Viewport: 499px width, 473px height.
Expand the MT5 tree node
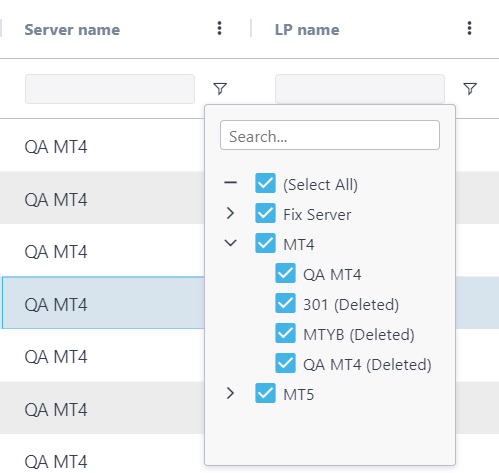230,393
